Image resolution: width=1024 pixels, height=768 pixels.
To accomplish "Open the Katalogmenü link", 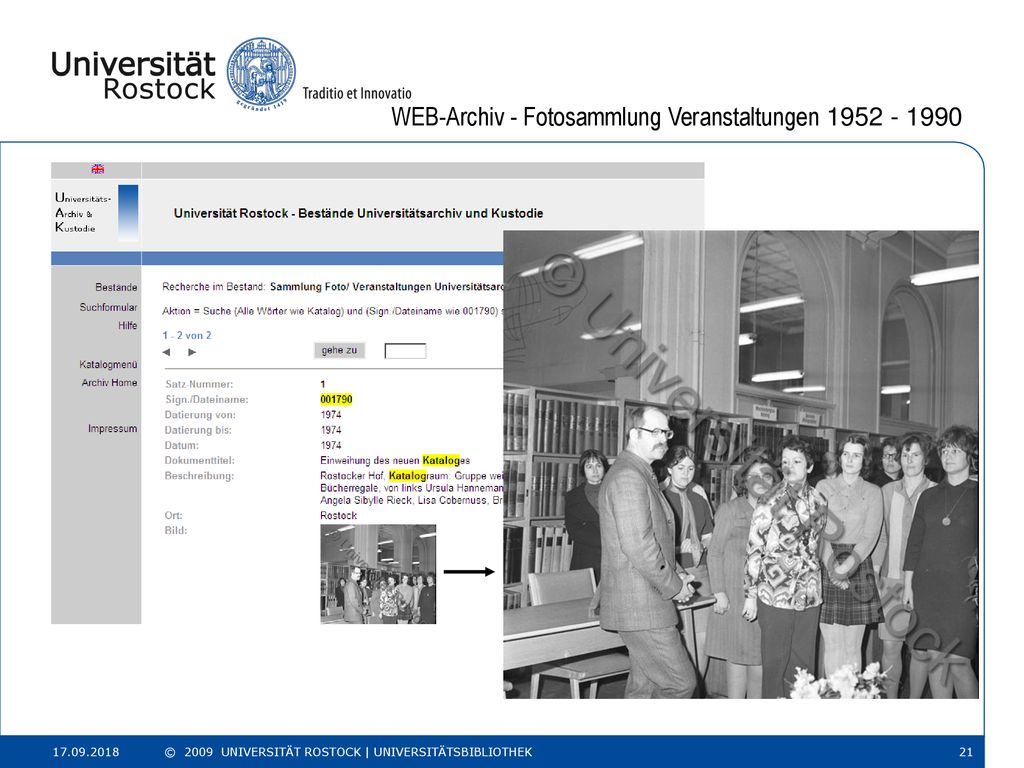I will pyautogui.click(x=108, y=364).
